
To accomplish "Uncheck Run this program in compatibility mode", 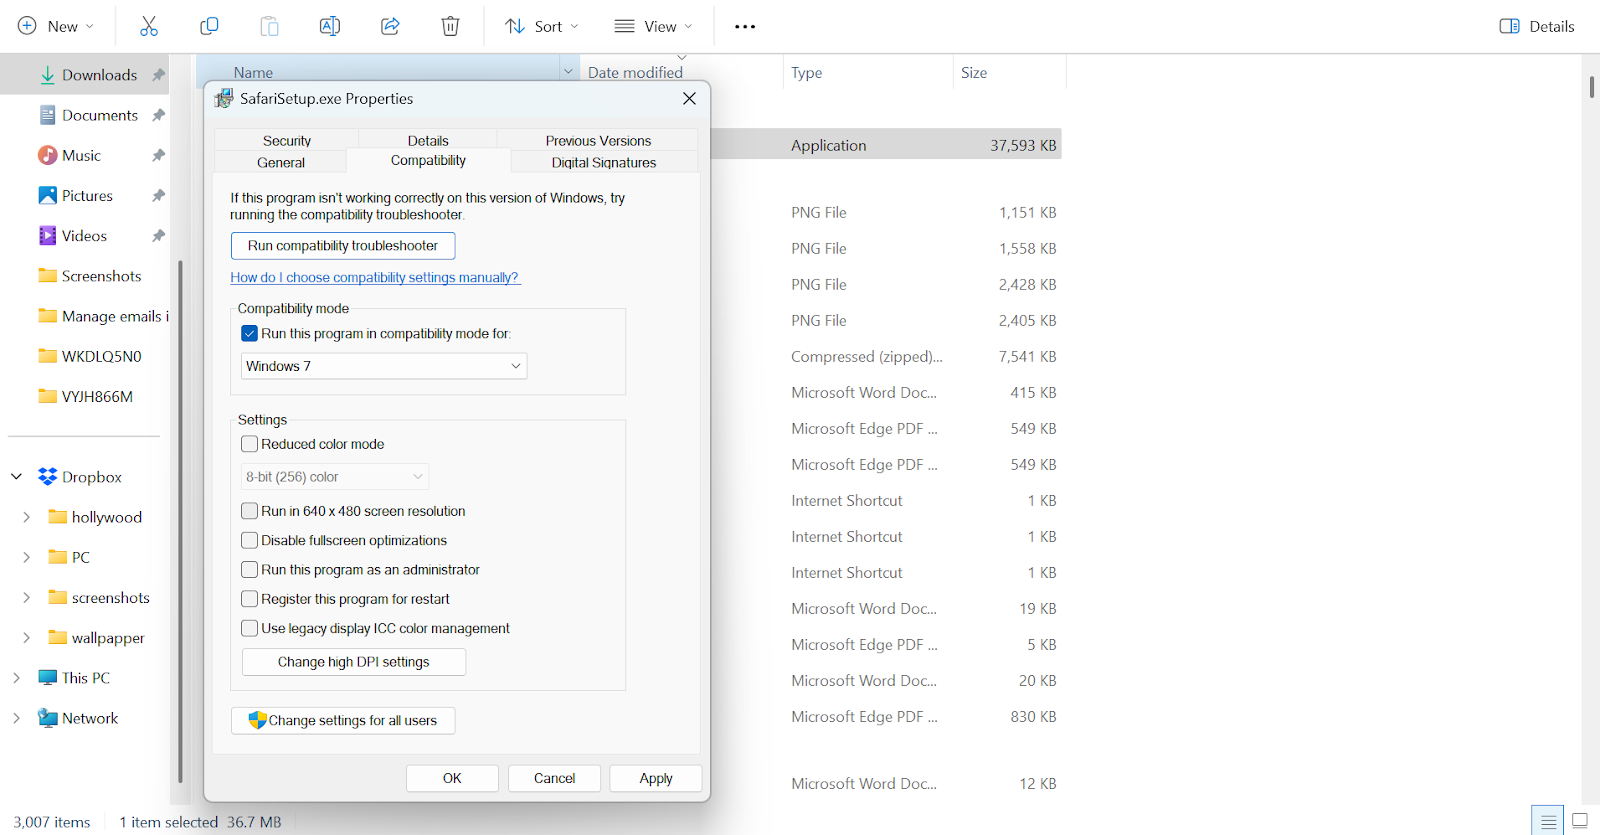I will coord(250,334).
